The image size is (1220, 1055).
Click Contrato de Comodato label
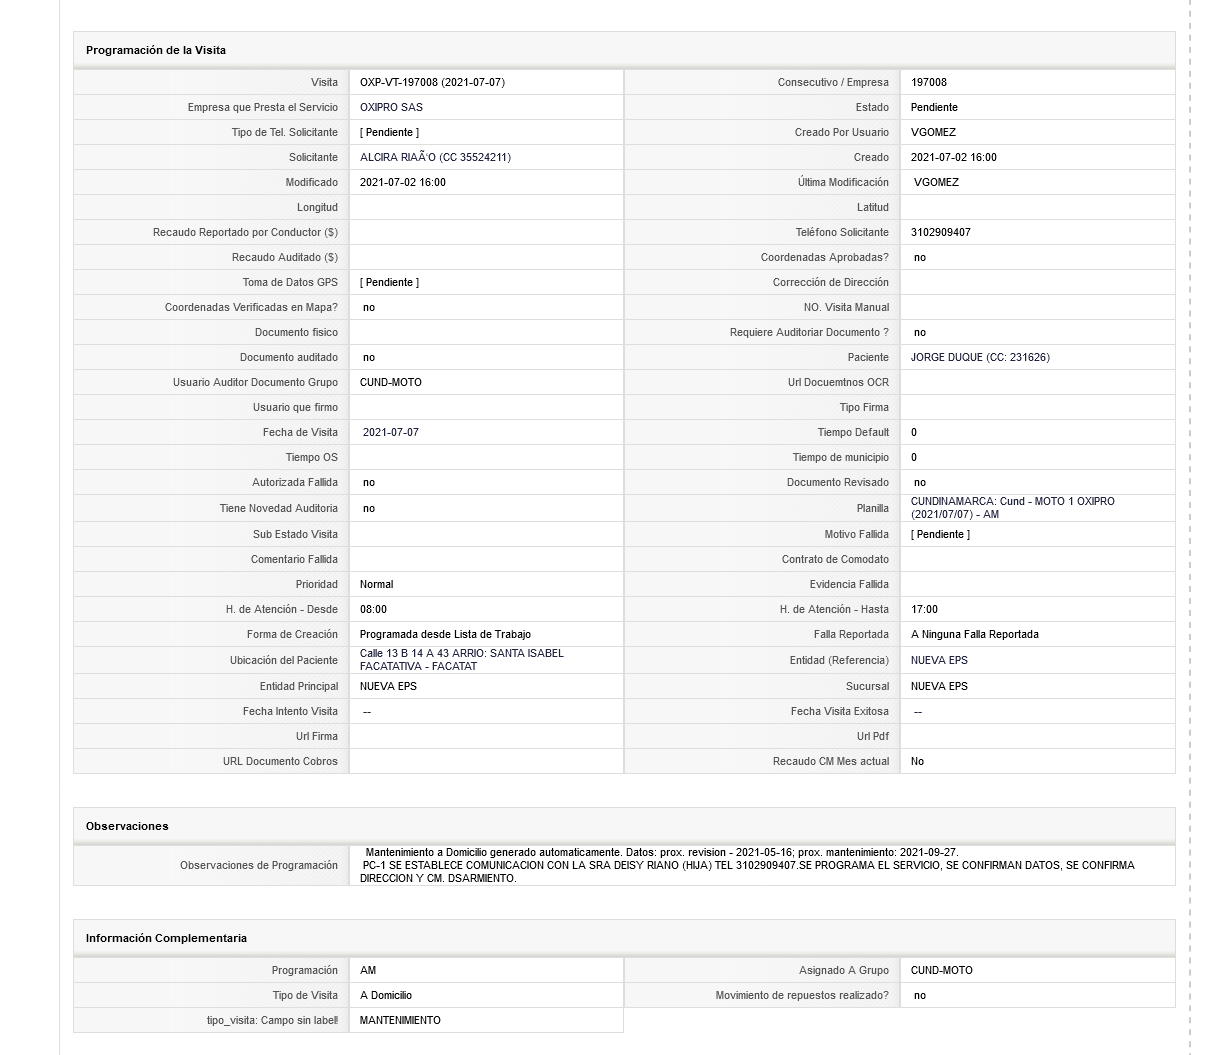click(835, 559)
